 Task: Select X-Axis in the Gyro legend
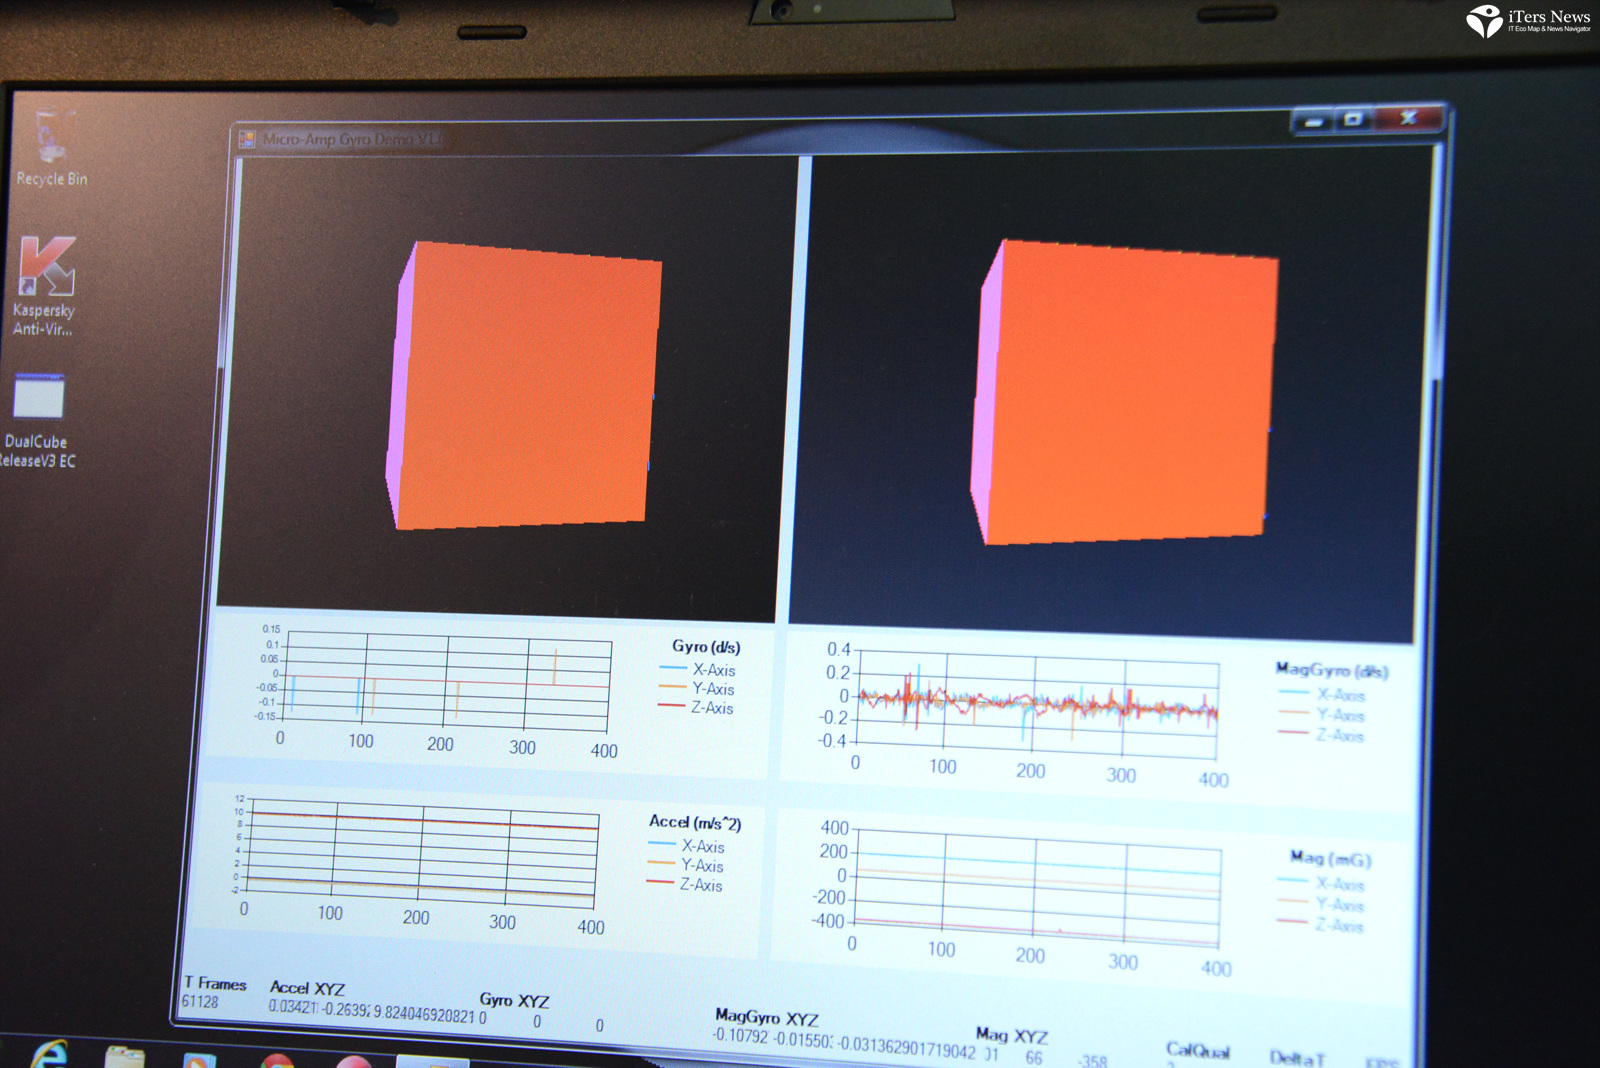713,670
